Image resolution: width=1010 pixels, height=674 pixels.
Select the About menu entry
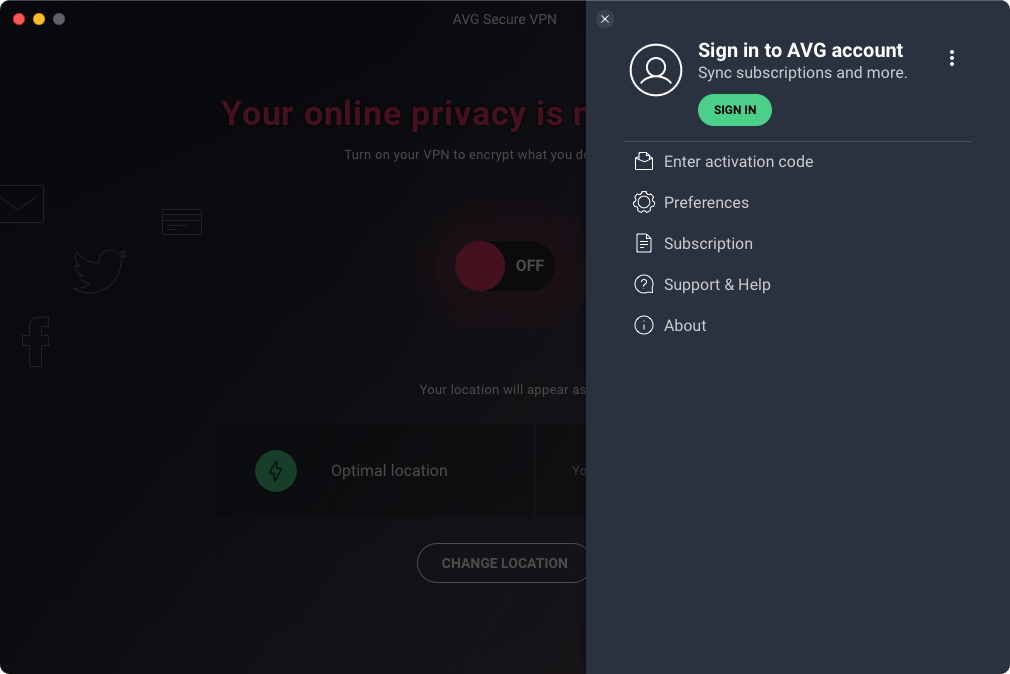tap(685, 325)
